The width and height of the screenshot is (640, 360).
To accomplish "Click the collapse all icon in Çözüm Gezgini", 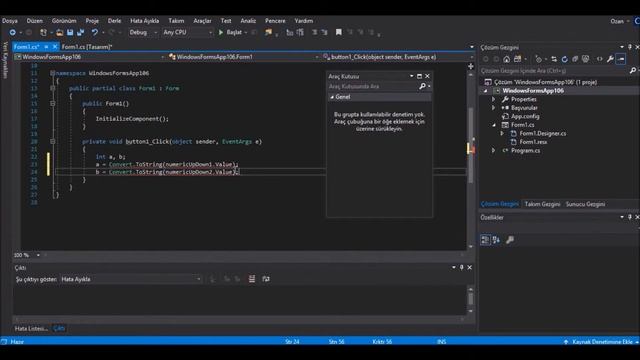I will click(575, 59).
